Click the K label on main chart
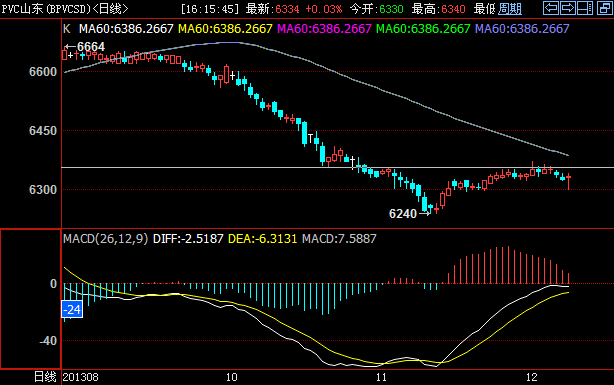 [67, 29]
